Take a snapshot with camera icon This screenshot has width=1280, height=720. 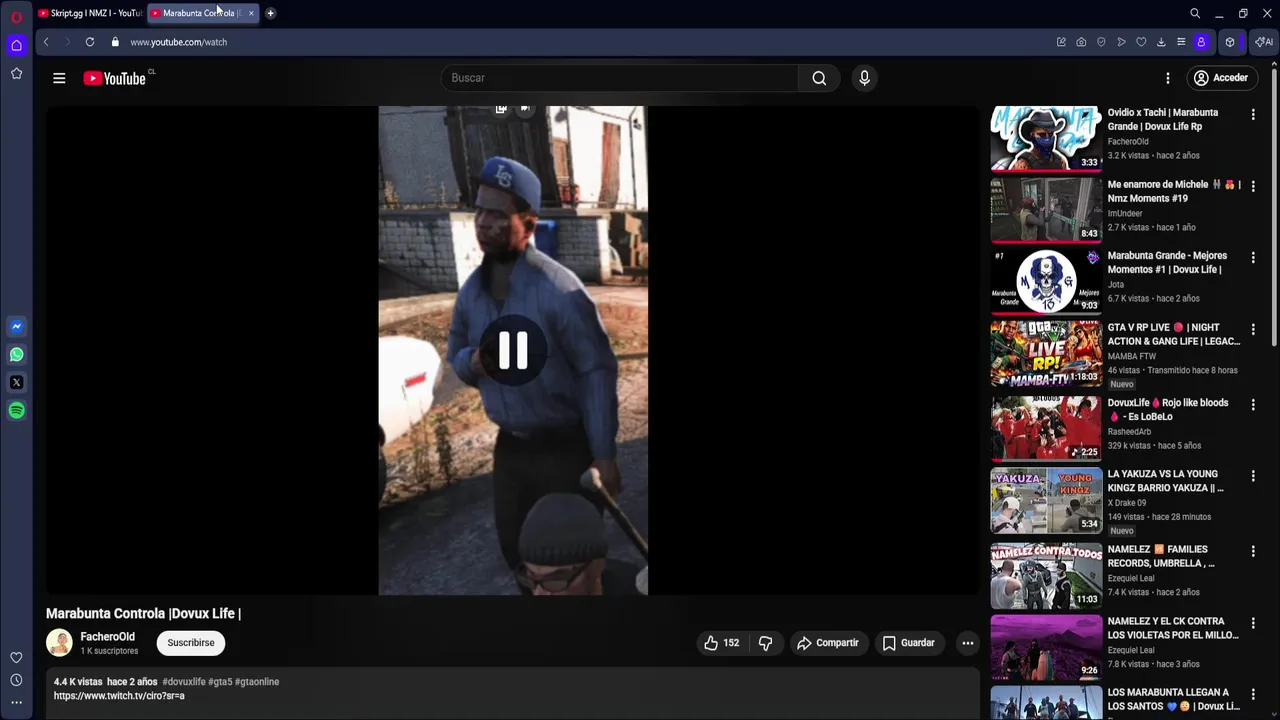[x=1081, y=42]
